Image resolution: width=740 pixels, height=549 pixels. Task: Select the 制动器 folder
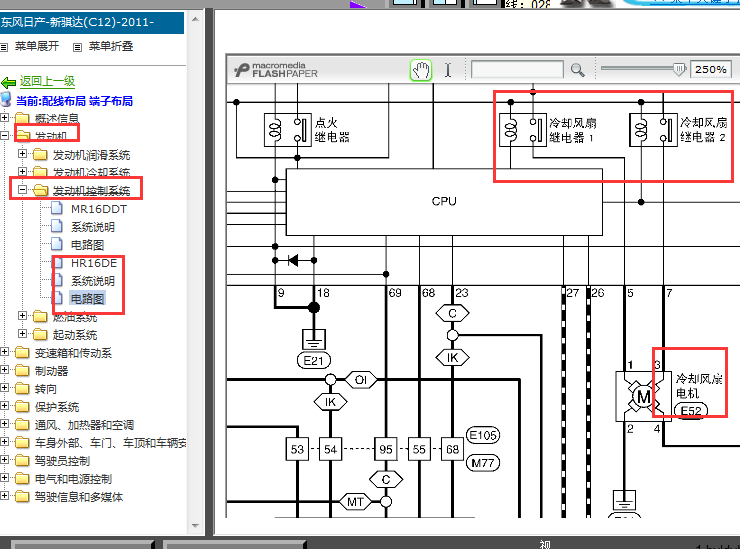point(51,371)
